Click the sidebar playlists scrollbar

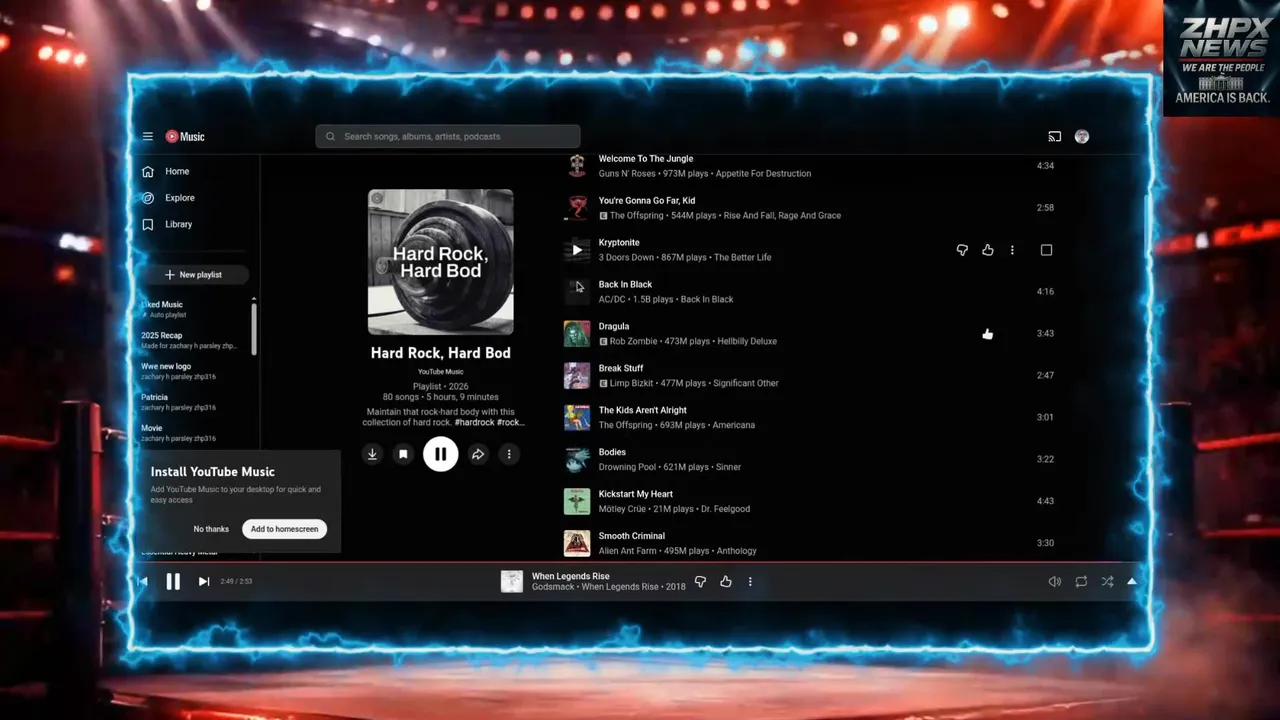tap(254, 328)
